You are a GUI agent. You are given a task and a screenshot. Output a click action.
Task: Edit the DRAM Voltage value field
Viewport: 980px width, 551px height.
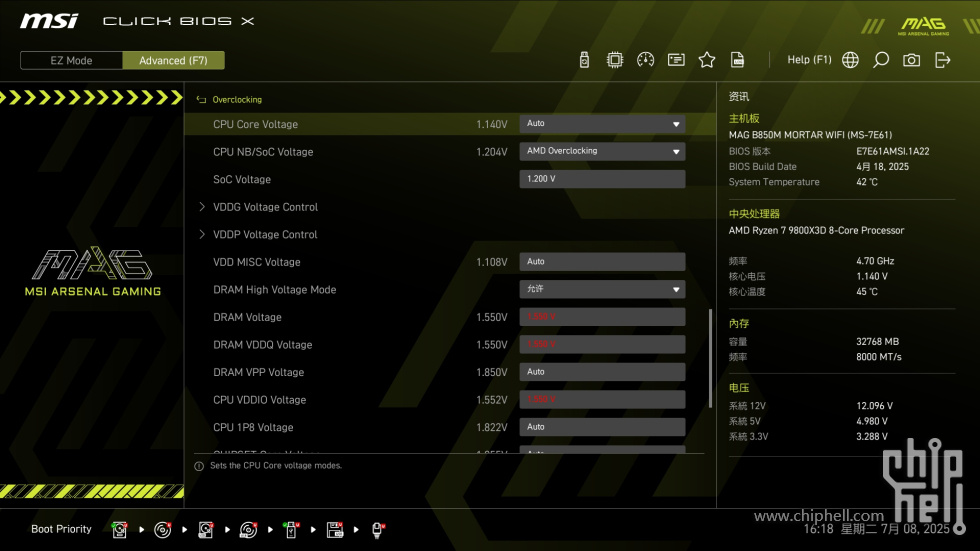(x=602, y=317)
